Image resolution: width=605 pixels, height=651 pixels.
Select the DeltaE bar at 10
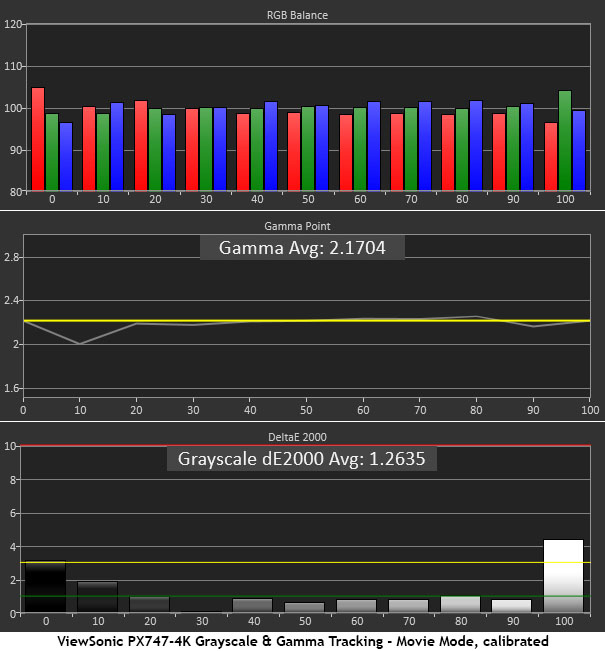tap(96, 597)
